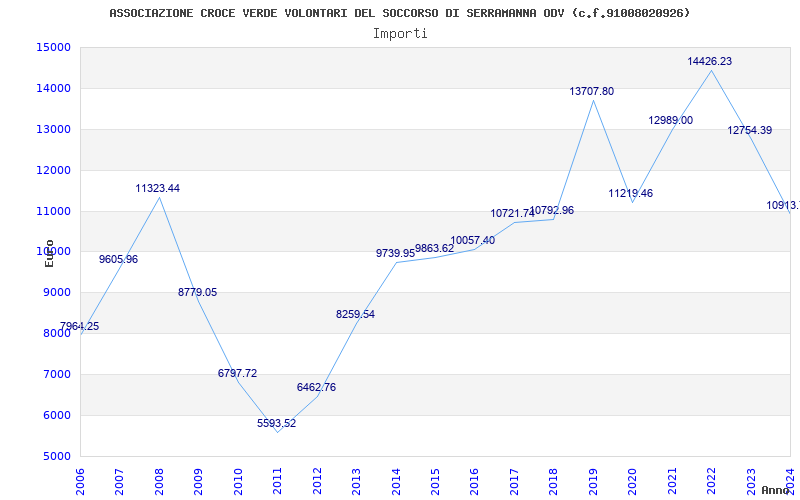Click the y-axis tick label 13000
Viewport: 800px width, 500px height.
[54, 129]
